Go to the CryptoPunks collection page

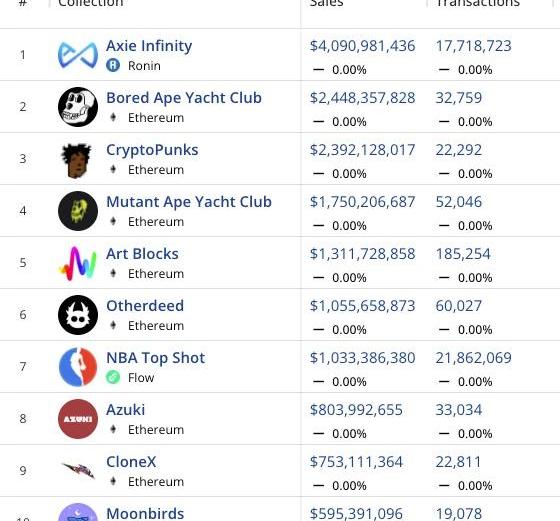[152, 150]
